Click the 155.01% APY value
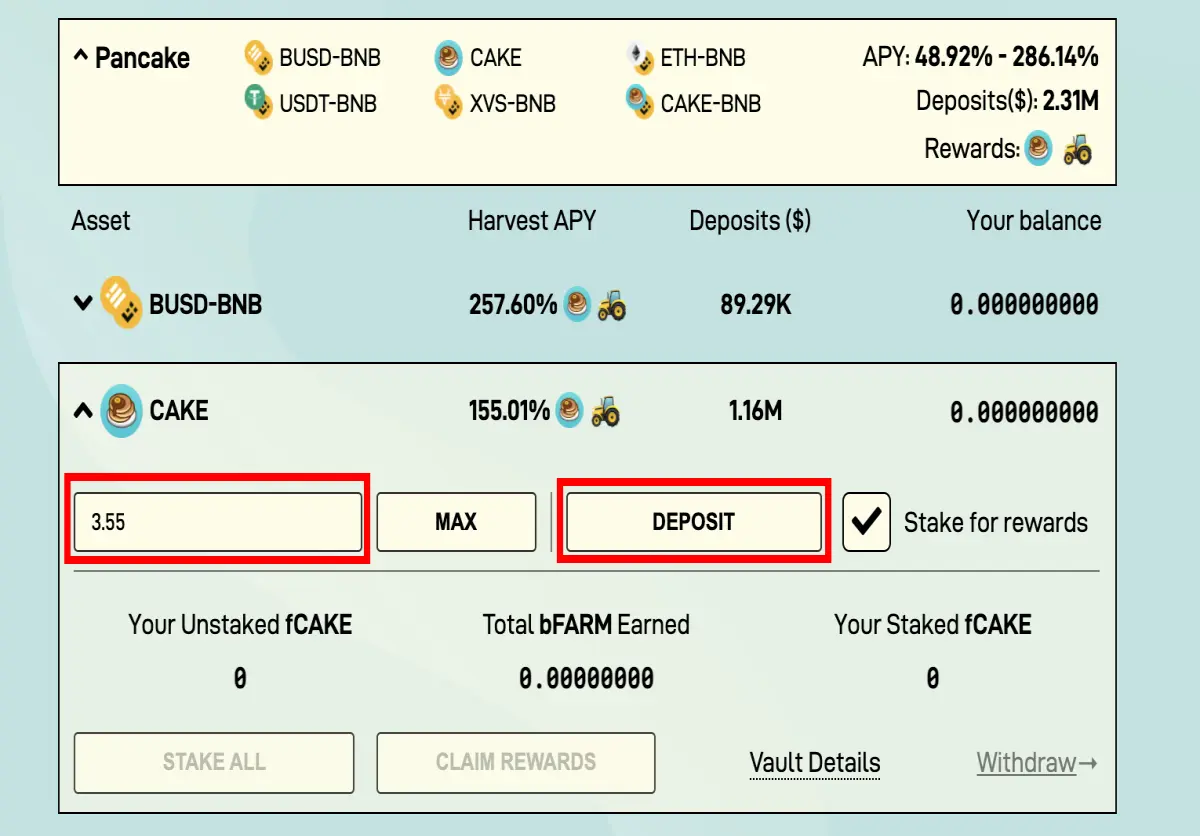 coord(510,411)
